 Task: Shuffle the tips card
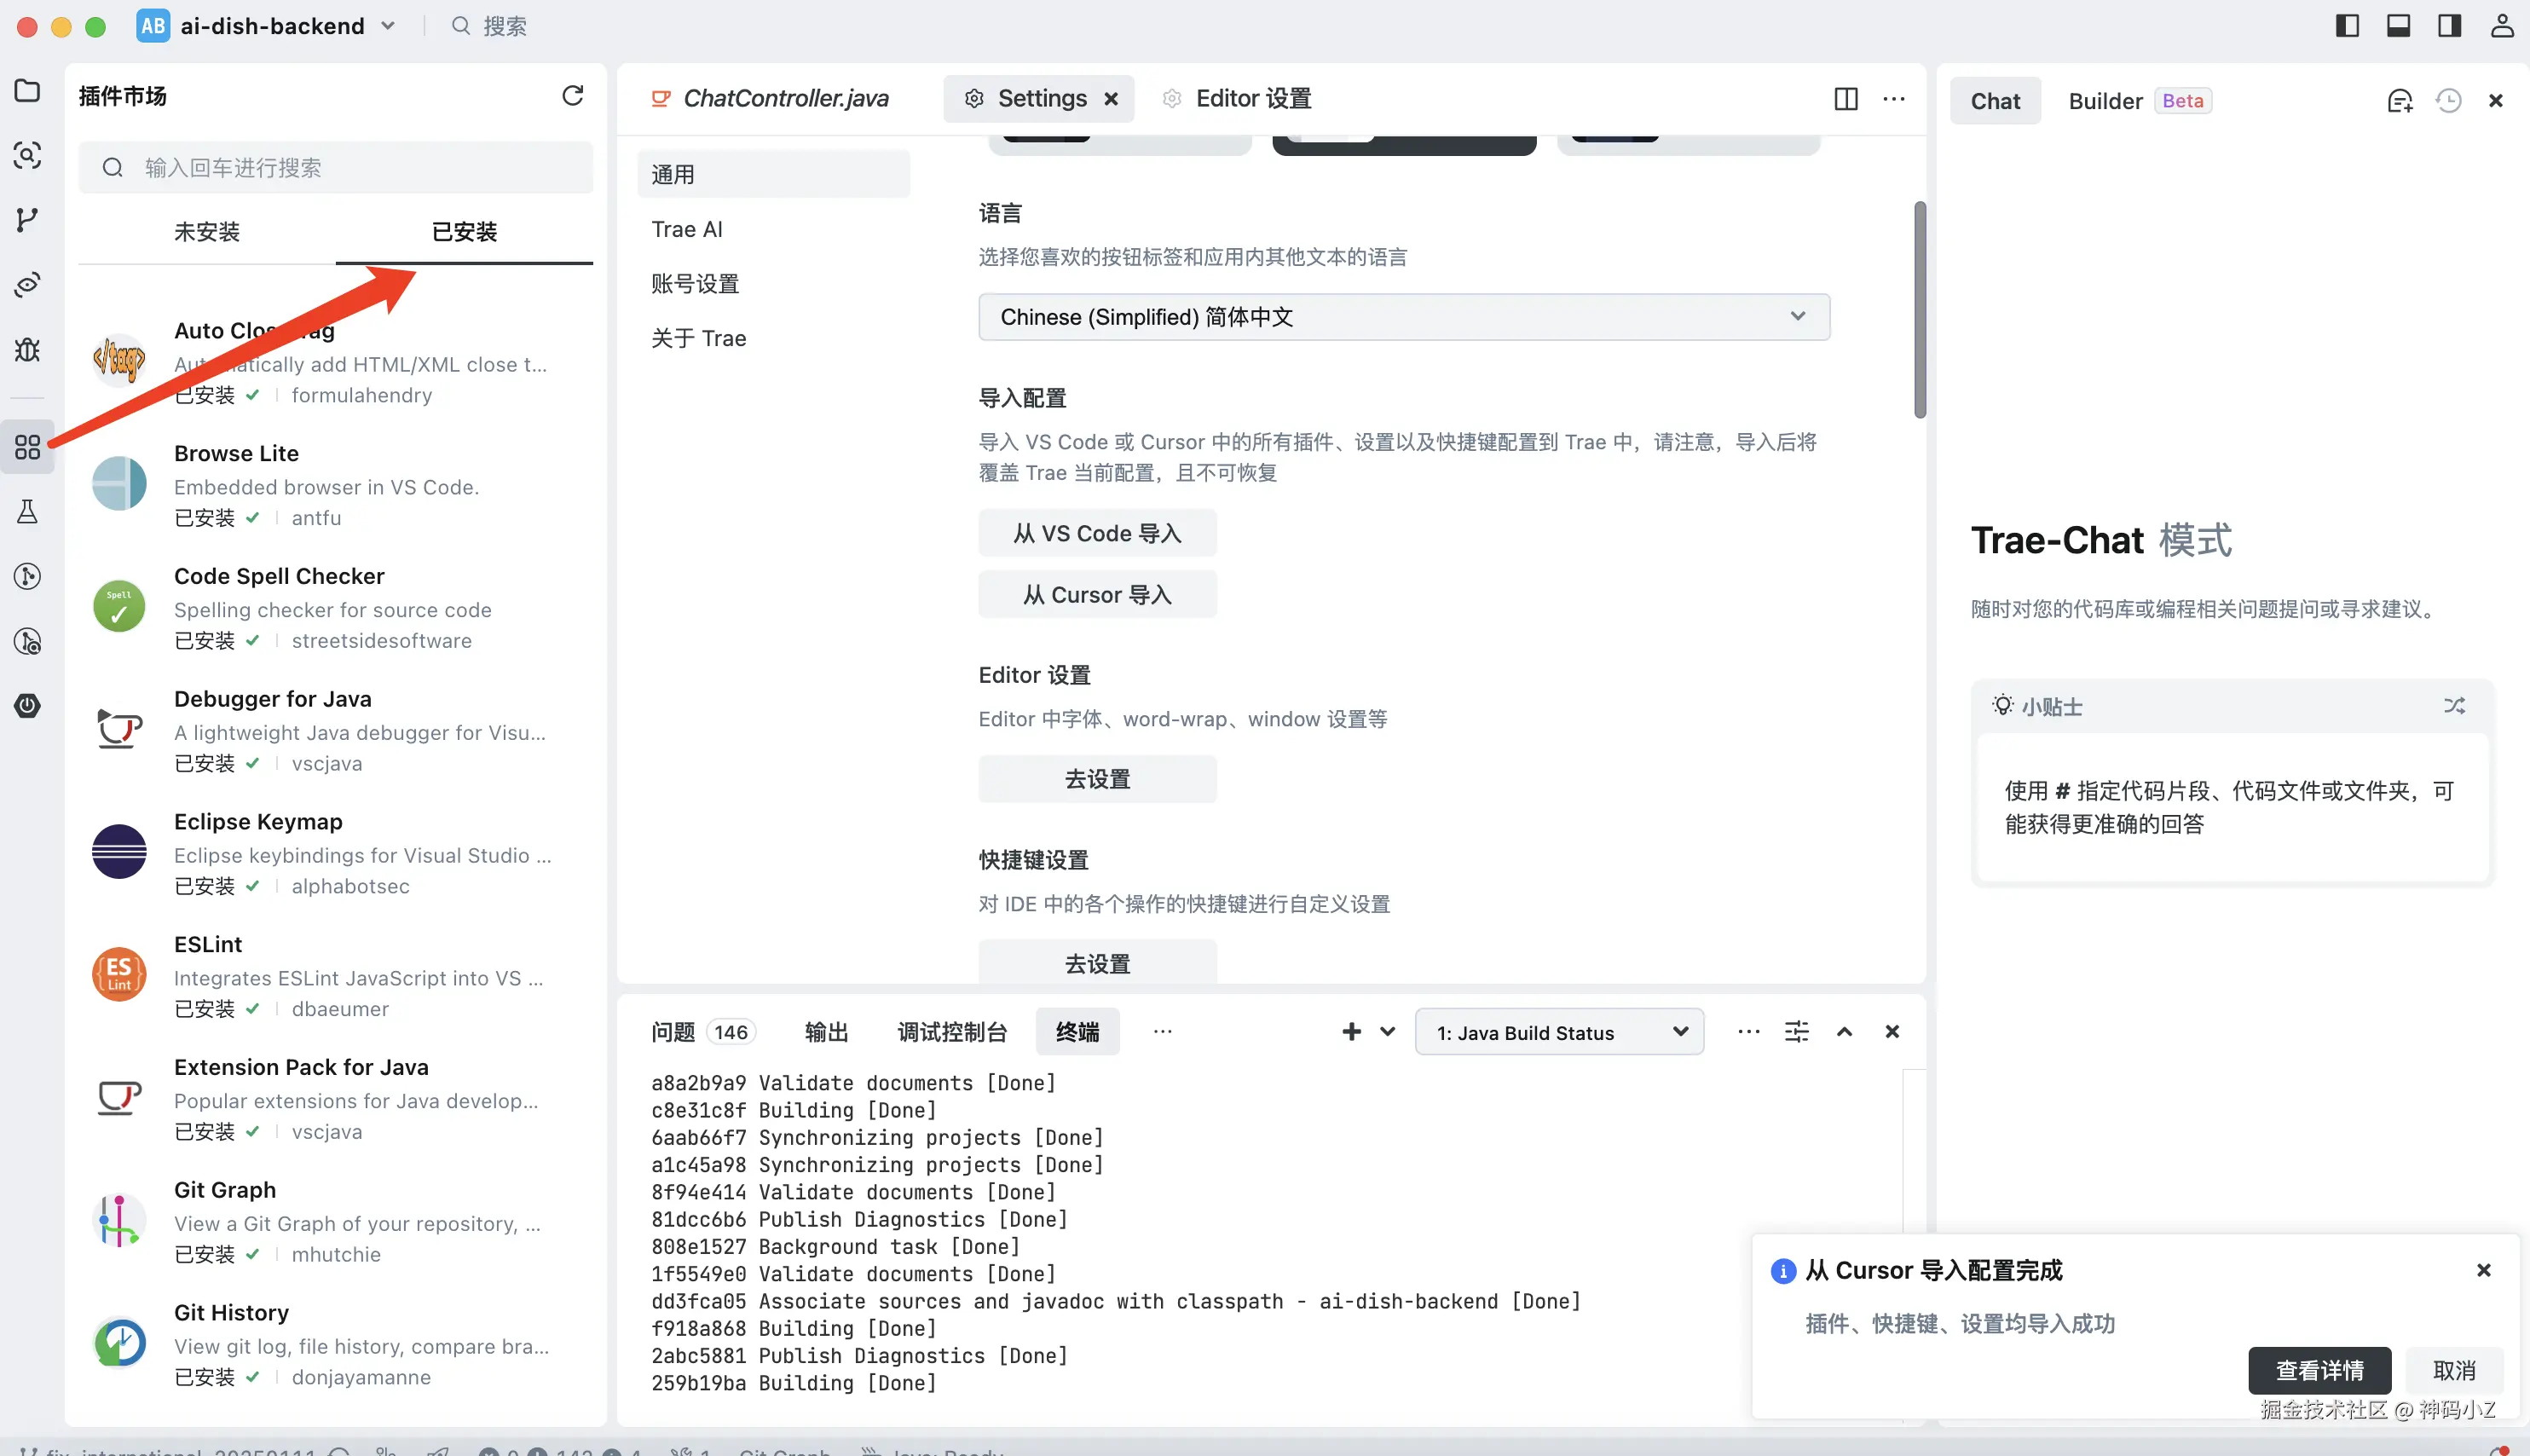[x=2454, y=706]
